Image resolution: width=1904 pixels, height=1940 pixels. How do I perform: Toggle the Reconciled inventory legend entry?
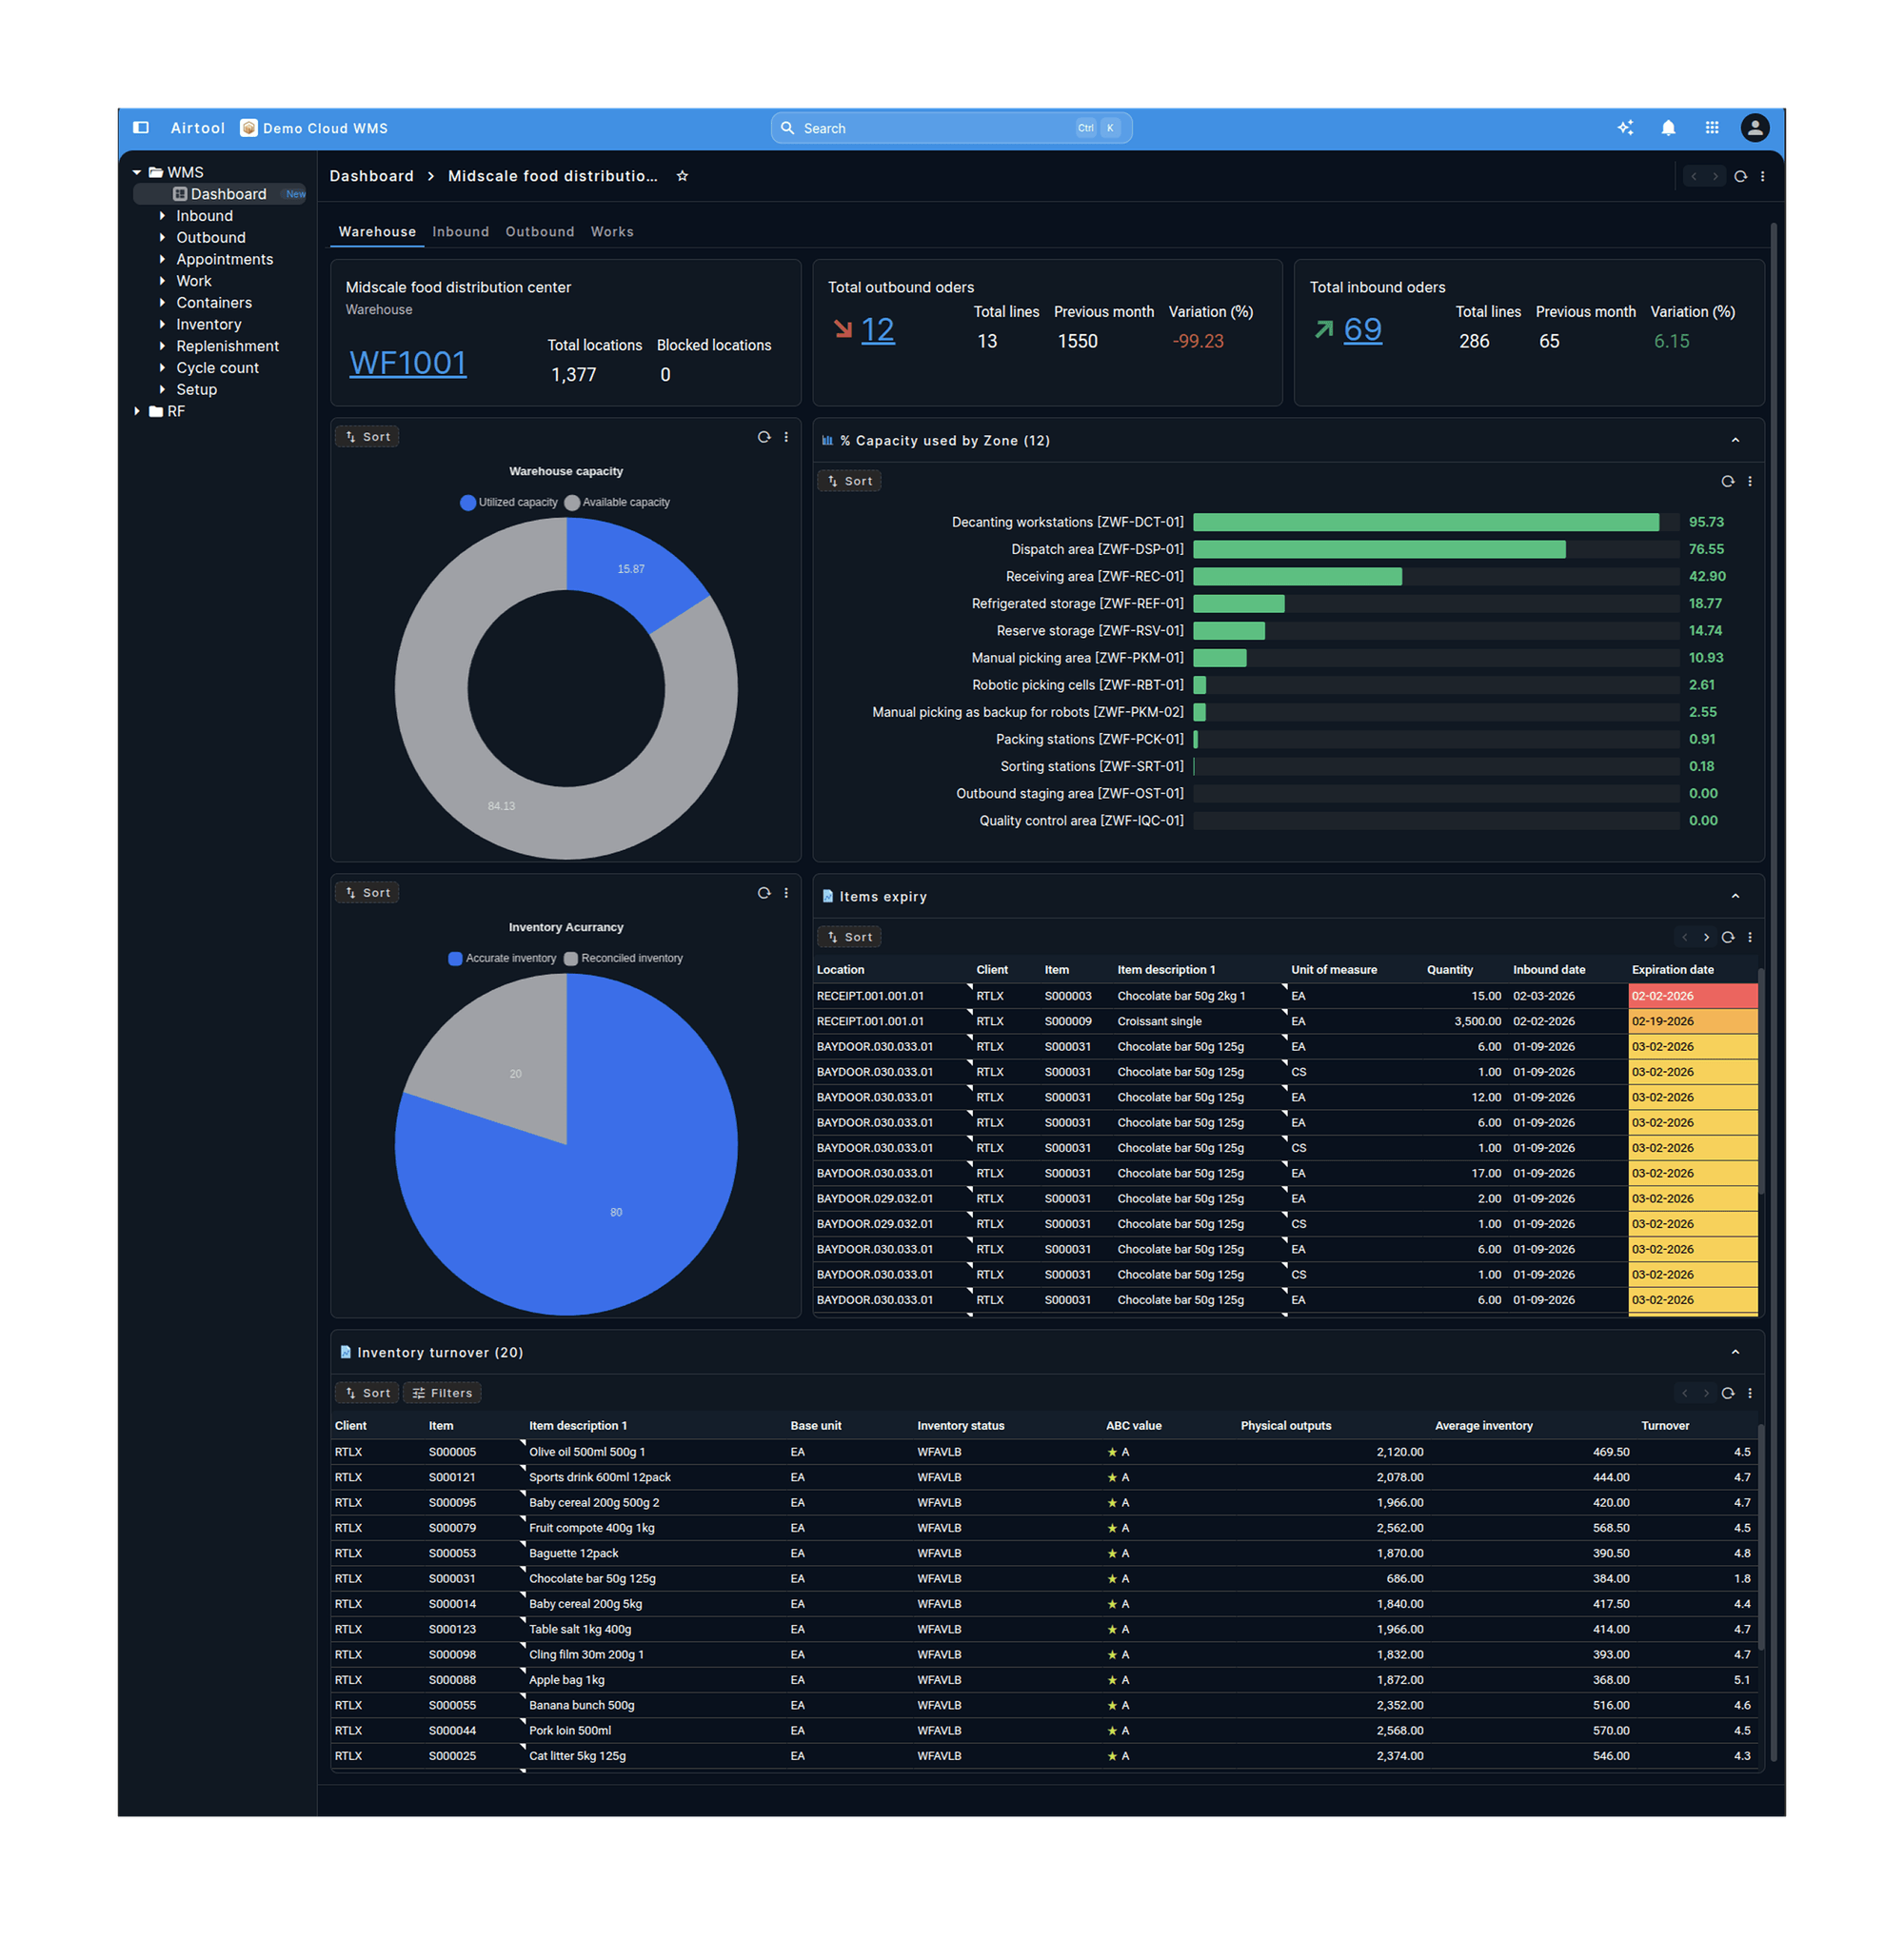[x=623, y=958]
